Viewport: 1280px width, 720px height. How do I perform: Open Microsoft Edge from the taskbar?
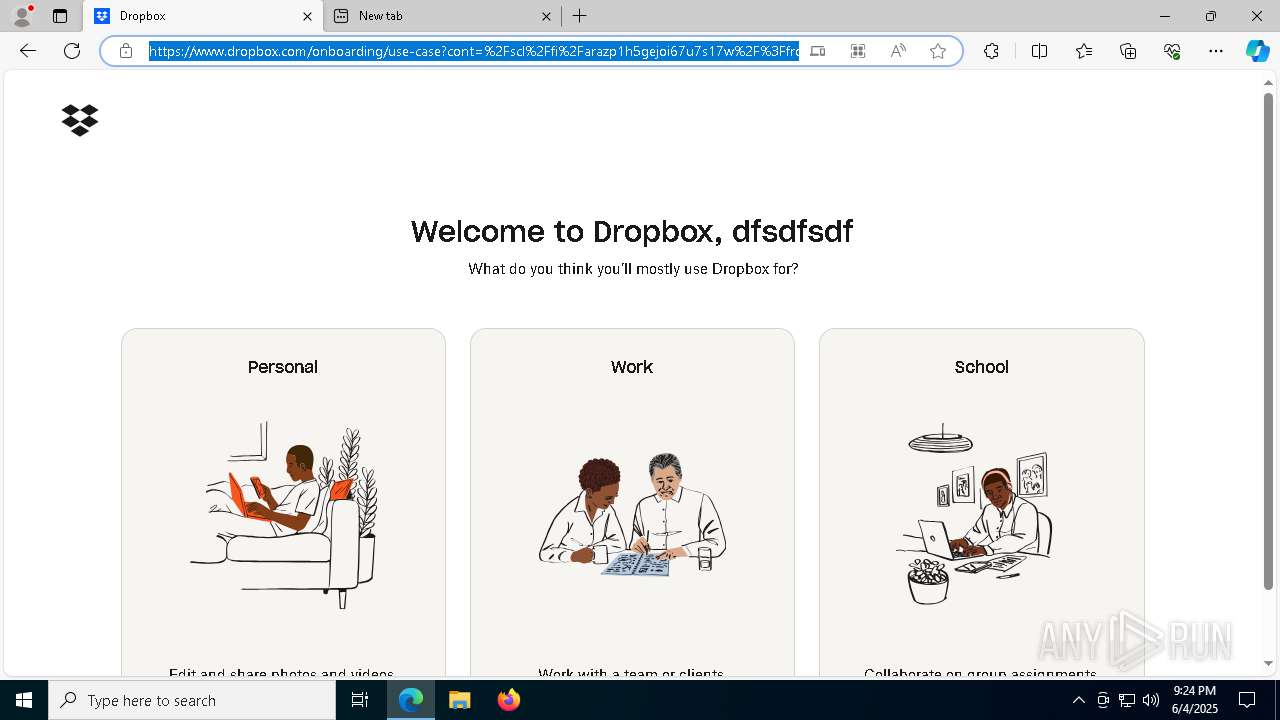(411, 700)
